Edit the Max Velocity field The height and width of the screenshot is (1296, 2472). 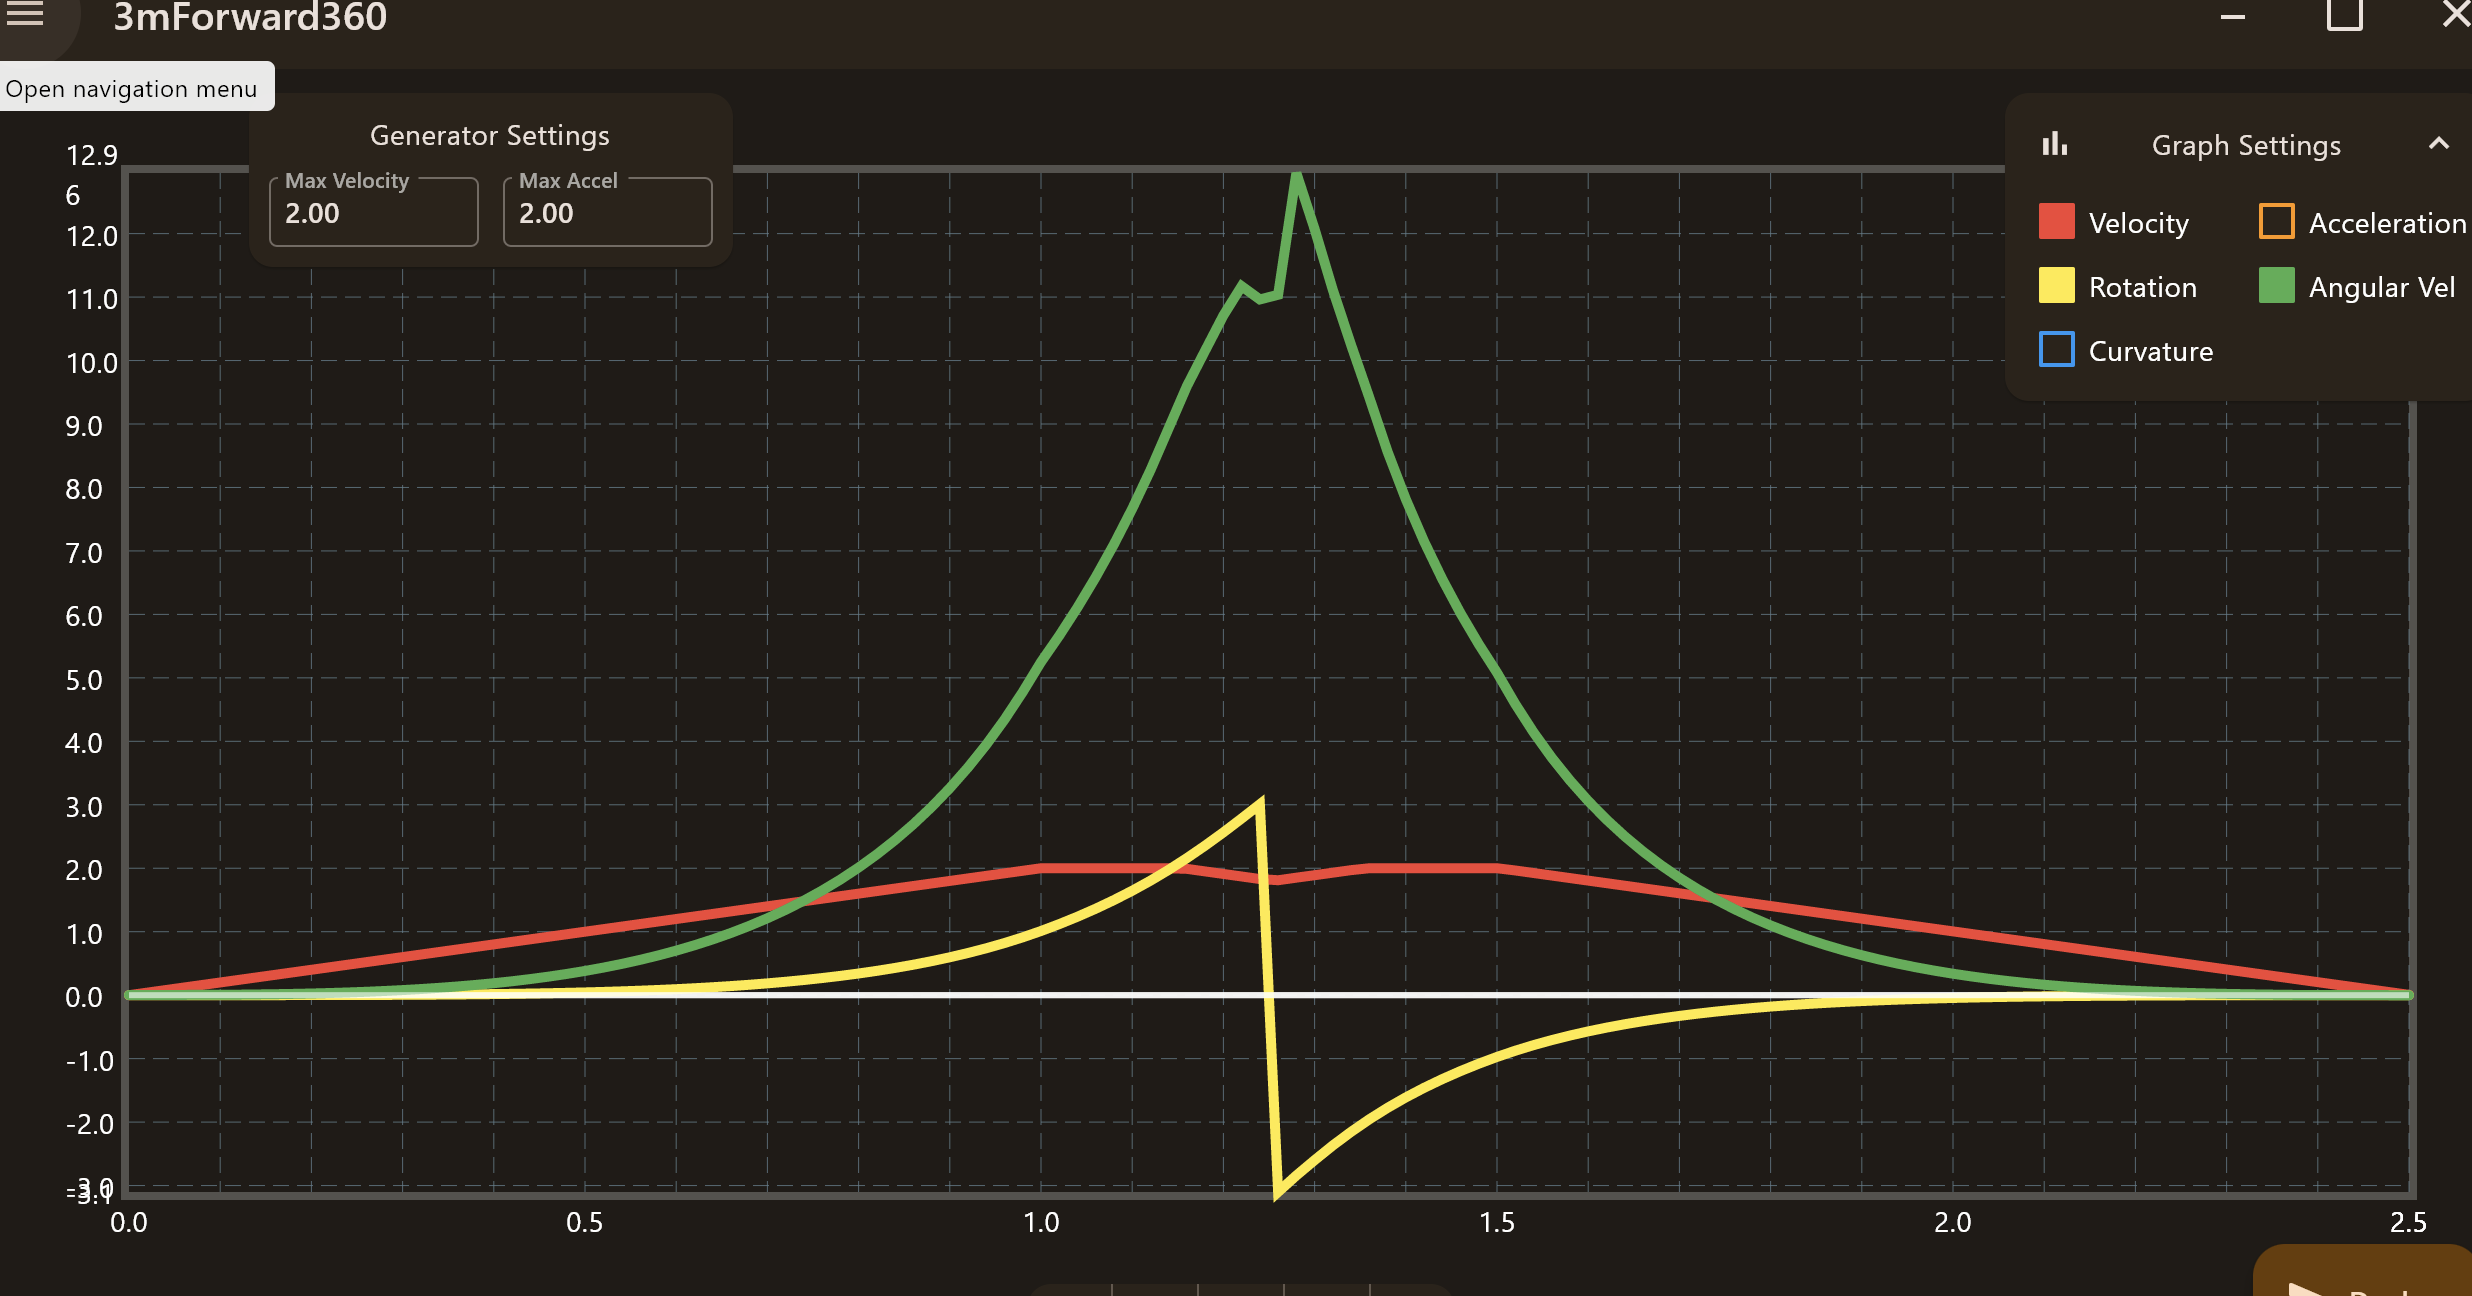[372, 212]
